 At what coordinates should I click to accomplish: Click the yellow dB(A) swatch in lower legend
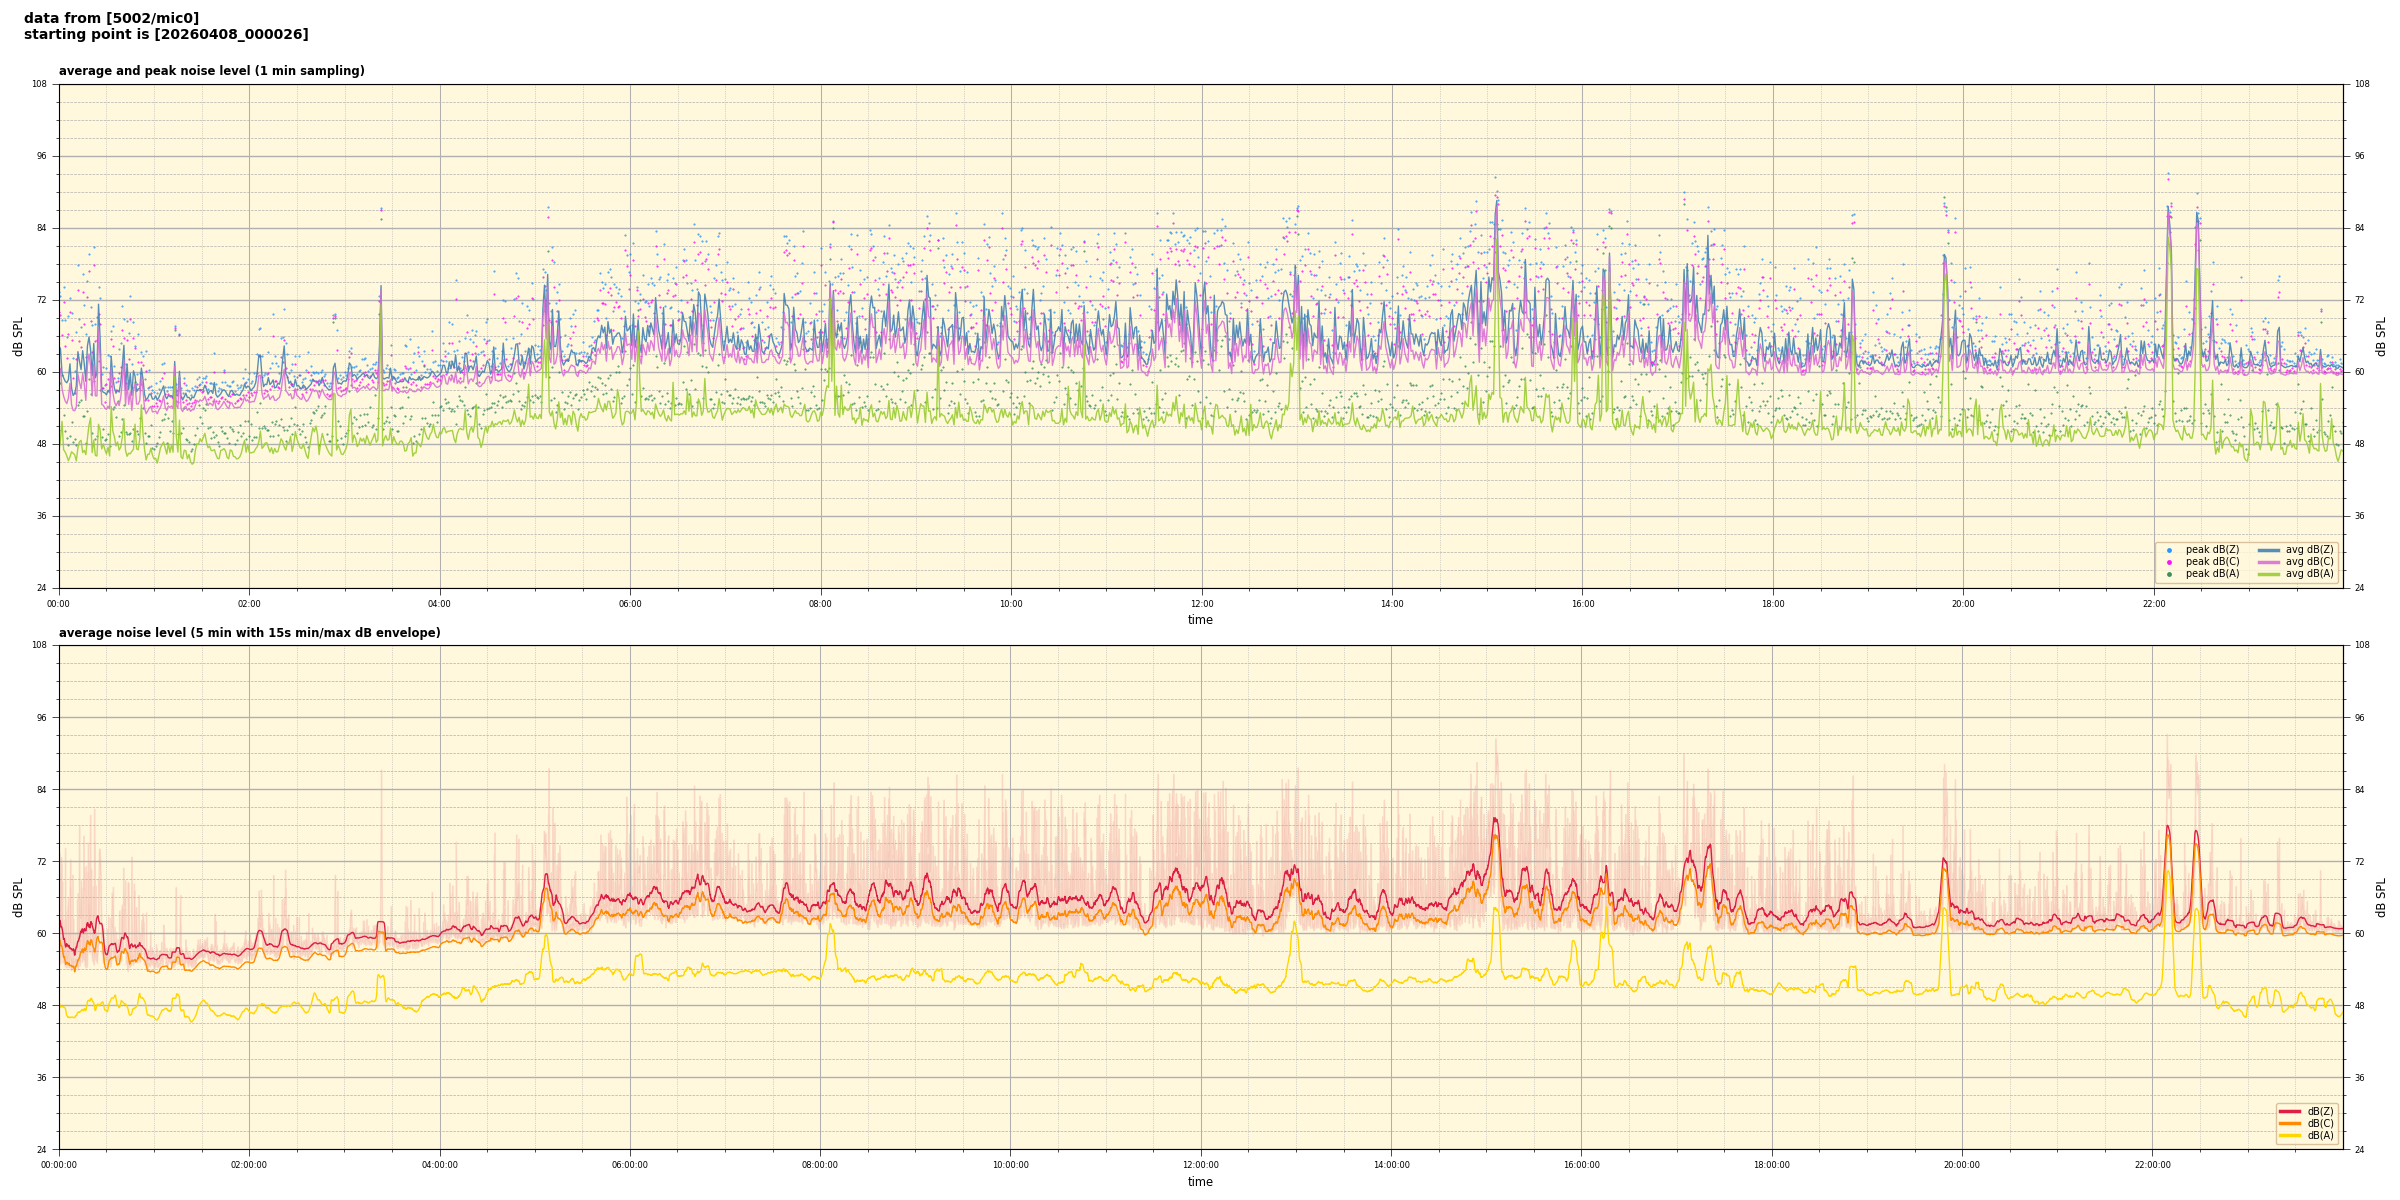2290,1135
